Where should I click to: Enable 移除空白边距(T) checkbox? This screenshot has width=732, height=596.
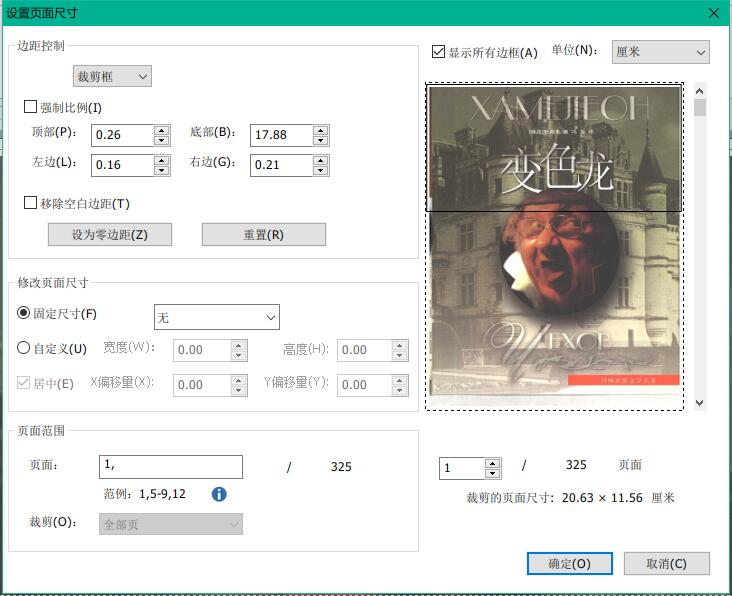[x=30, y=203]
